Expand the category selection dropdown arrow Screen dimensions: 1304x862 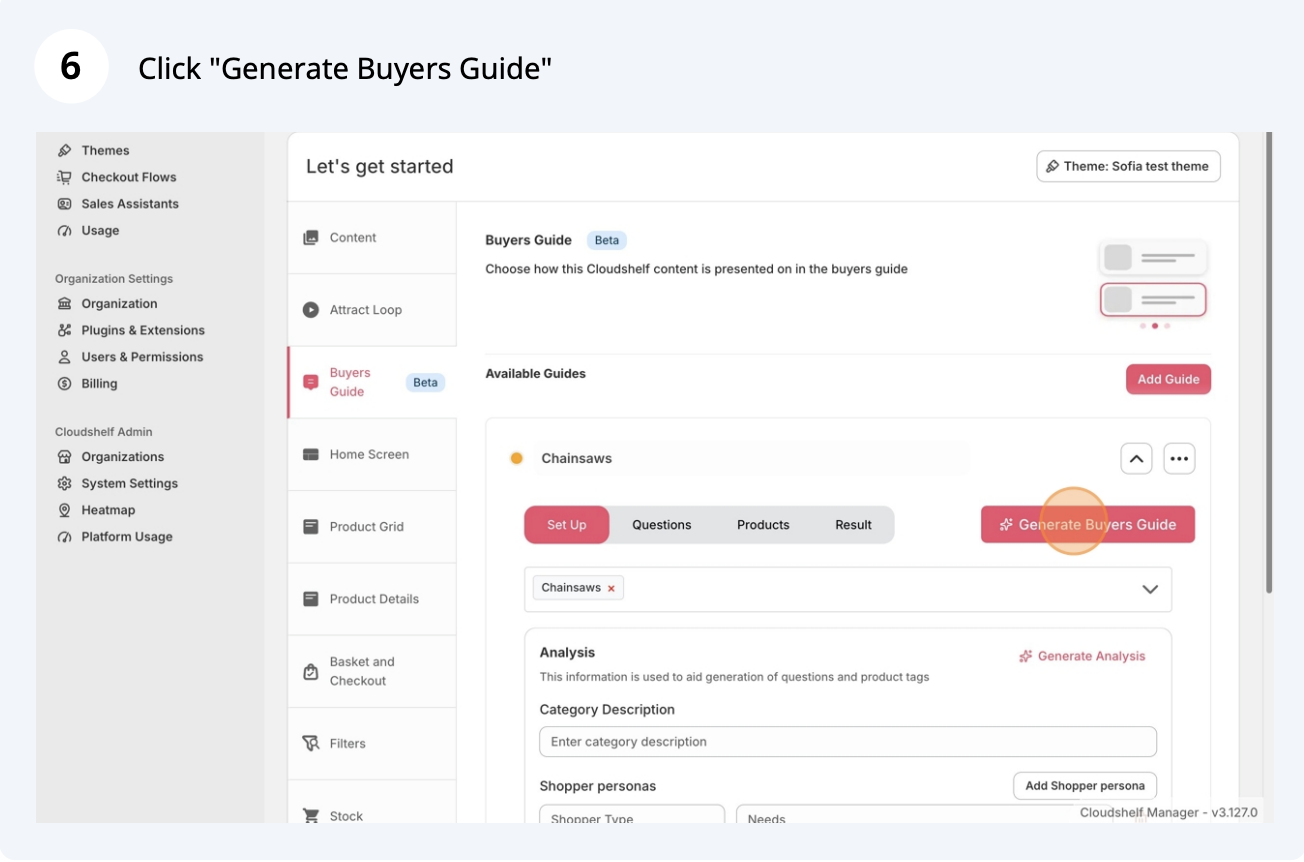click(x=1150, y=589)
